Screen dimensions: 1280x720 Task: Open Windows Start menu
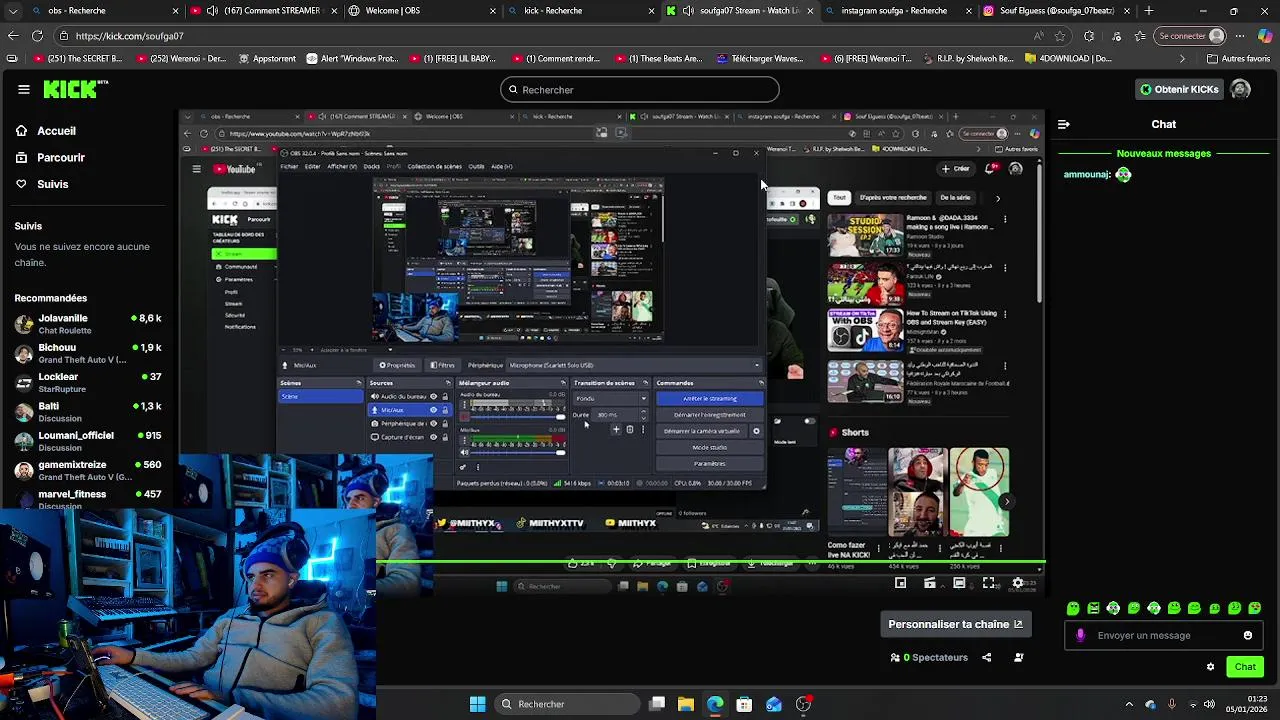[x=477, y=704]
